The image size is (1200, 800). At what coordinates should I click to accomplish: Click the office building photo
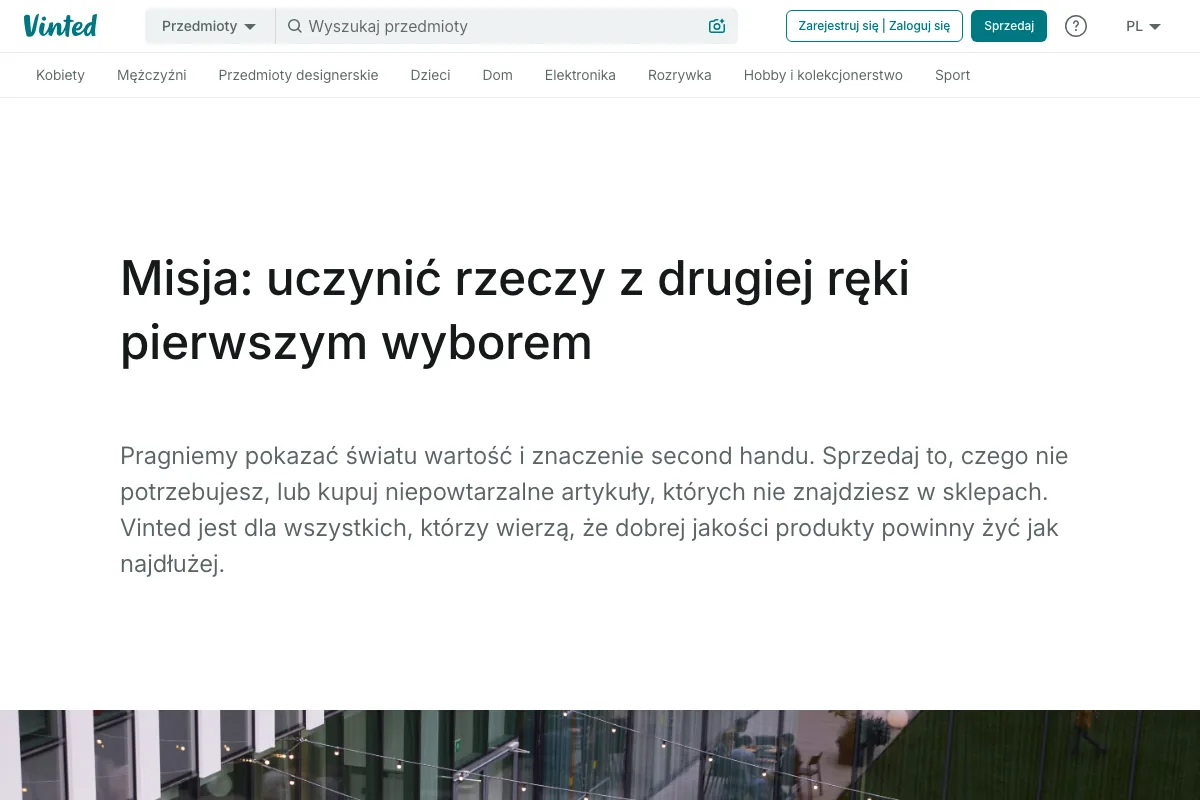point(600,755)
